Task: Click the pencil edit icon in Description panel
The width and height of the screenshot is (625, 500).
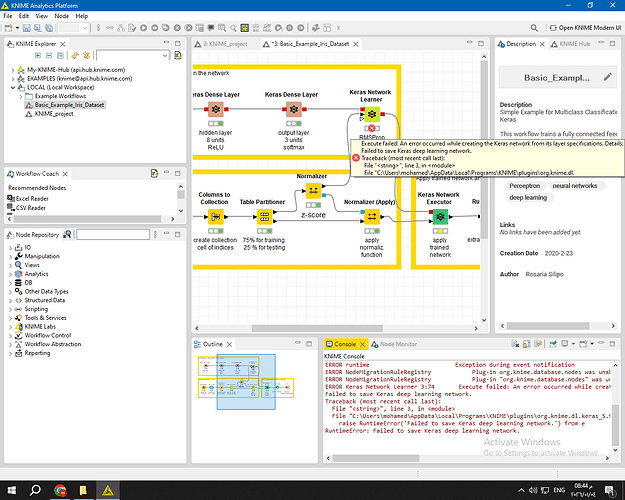Action: [607, 77]
